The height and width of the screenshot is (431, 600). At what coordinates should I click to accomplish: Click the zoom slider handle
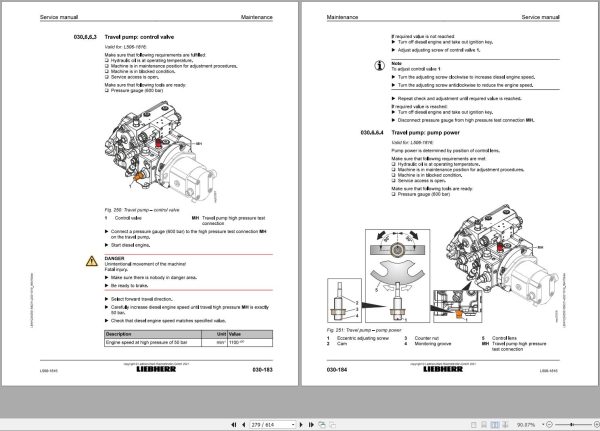pos(572,424)
